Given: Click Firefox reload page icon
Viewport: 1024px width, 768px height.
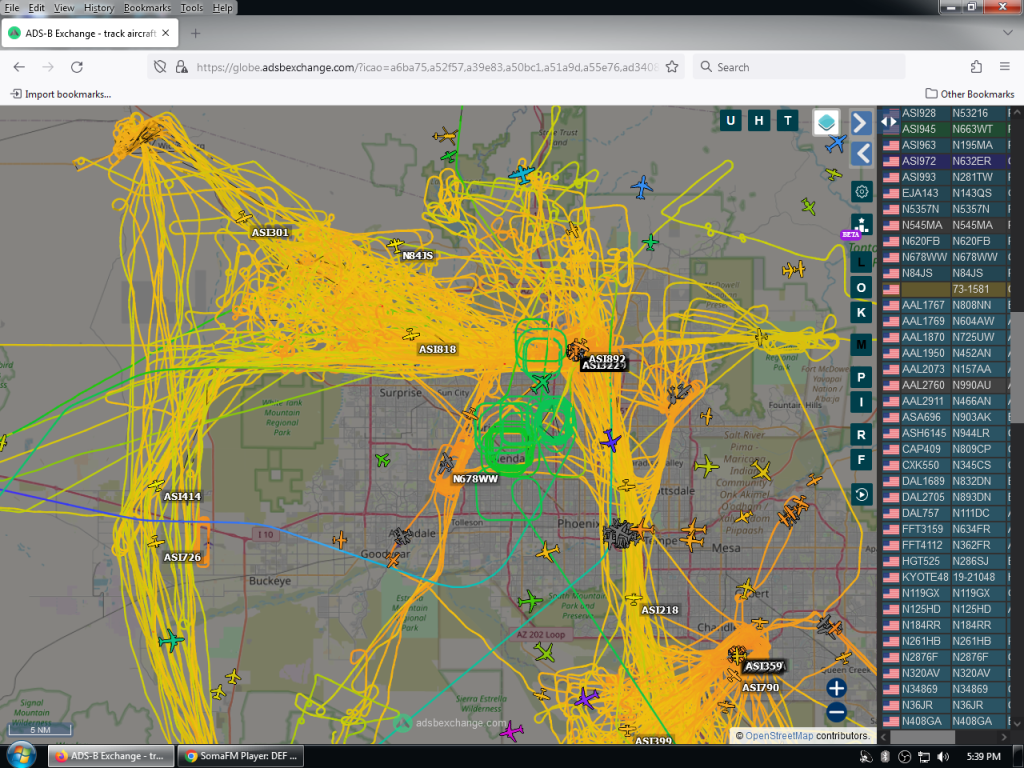Looking at the screenshot, I should (x=76, y=67).
